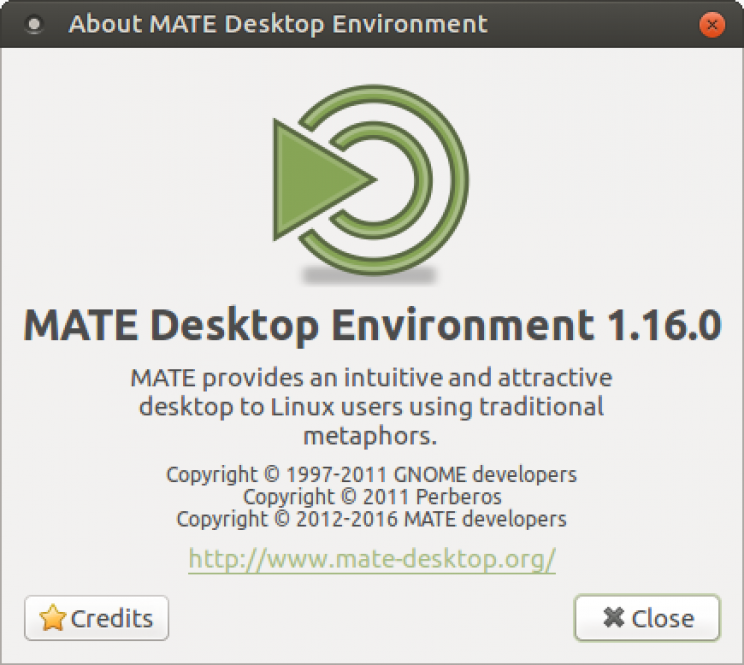Click the "About MATE Desktop Environment" window title

tap(278, 24)
